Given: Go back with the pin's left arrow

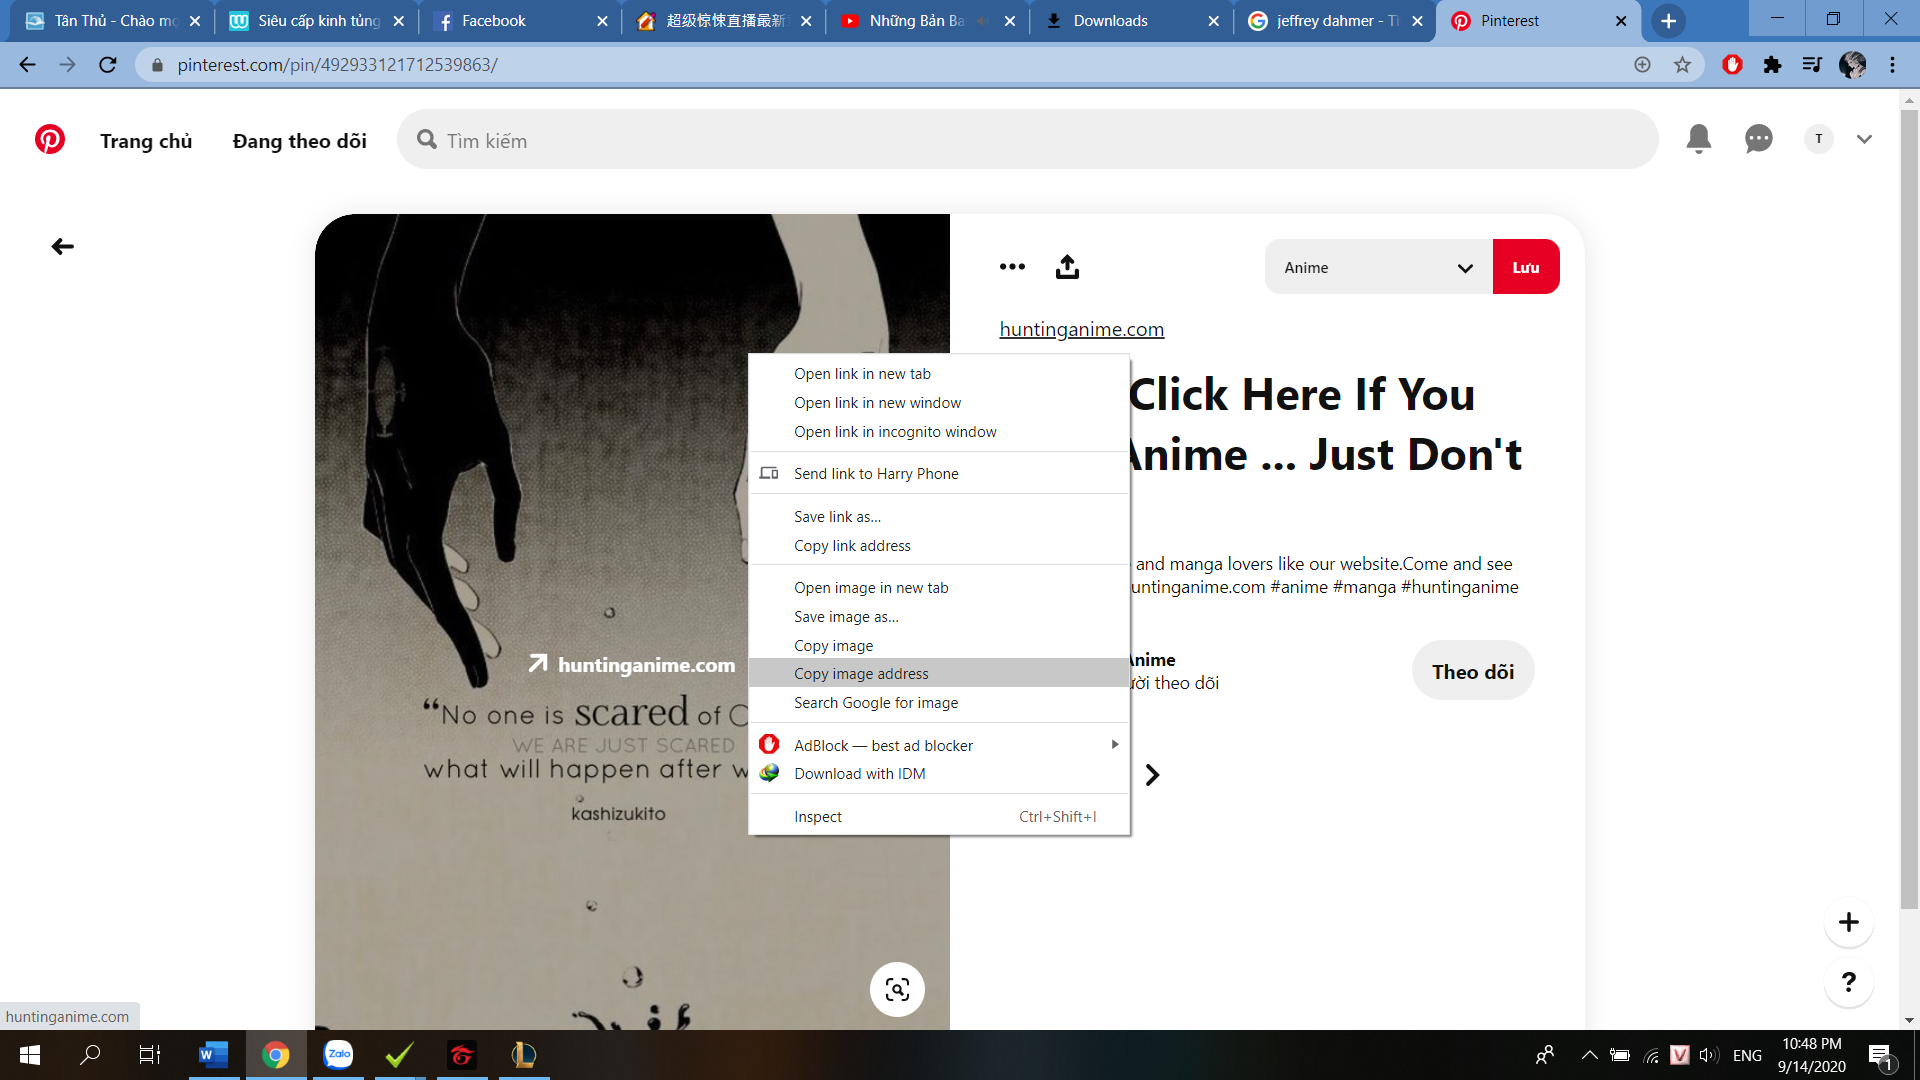Looking at the screenshot, I should coord(62,246).
